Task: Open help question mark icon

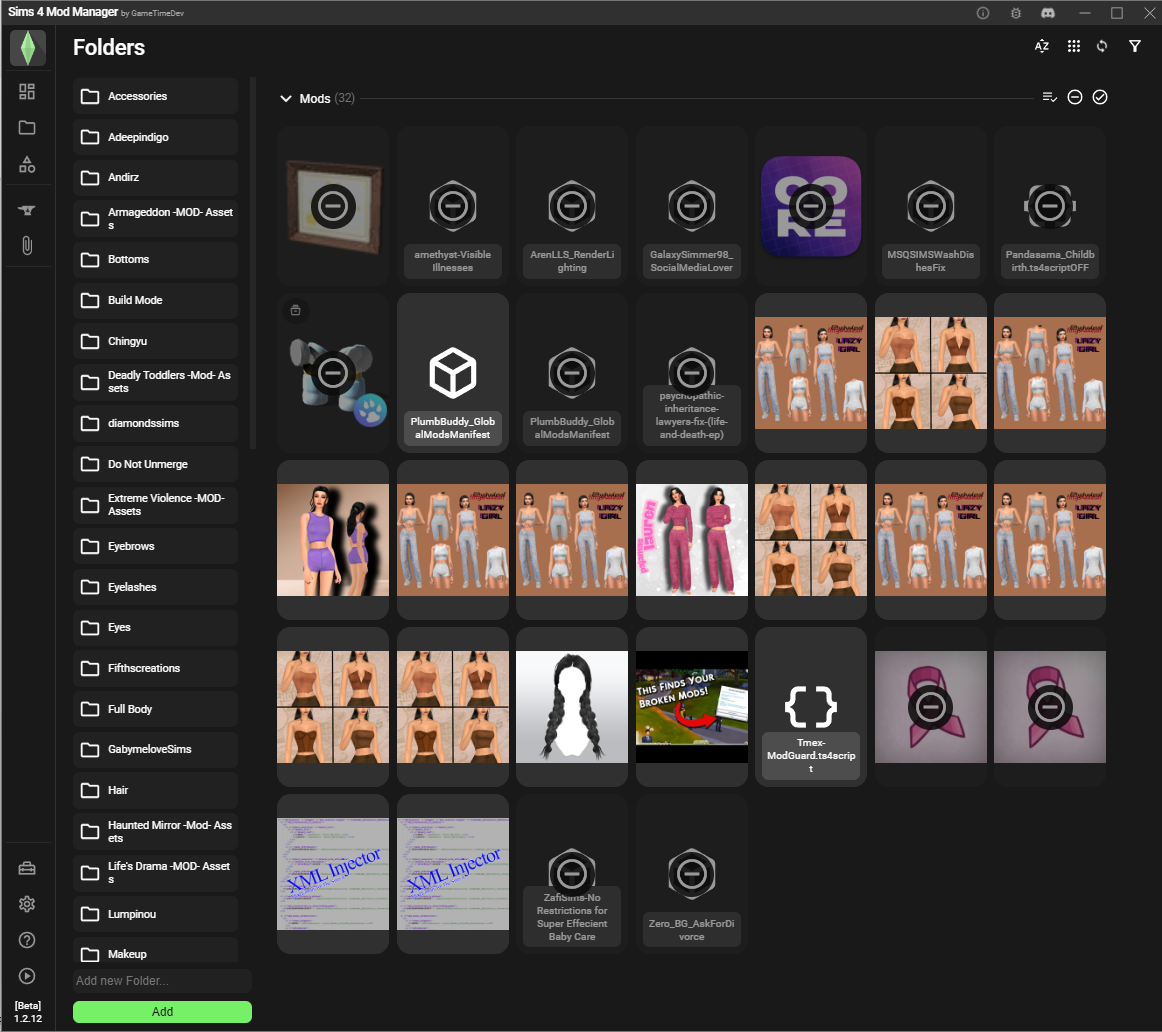Action: click(27, 940)
